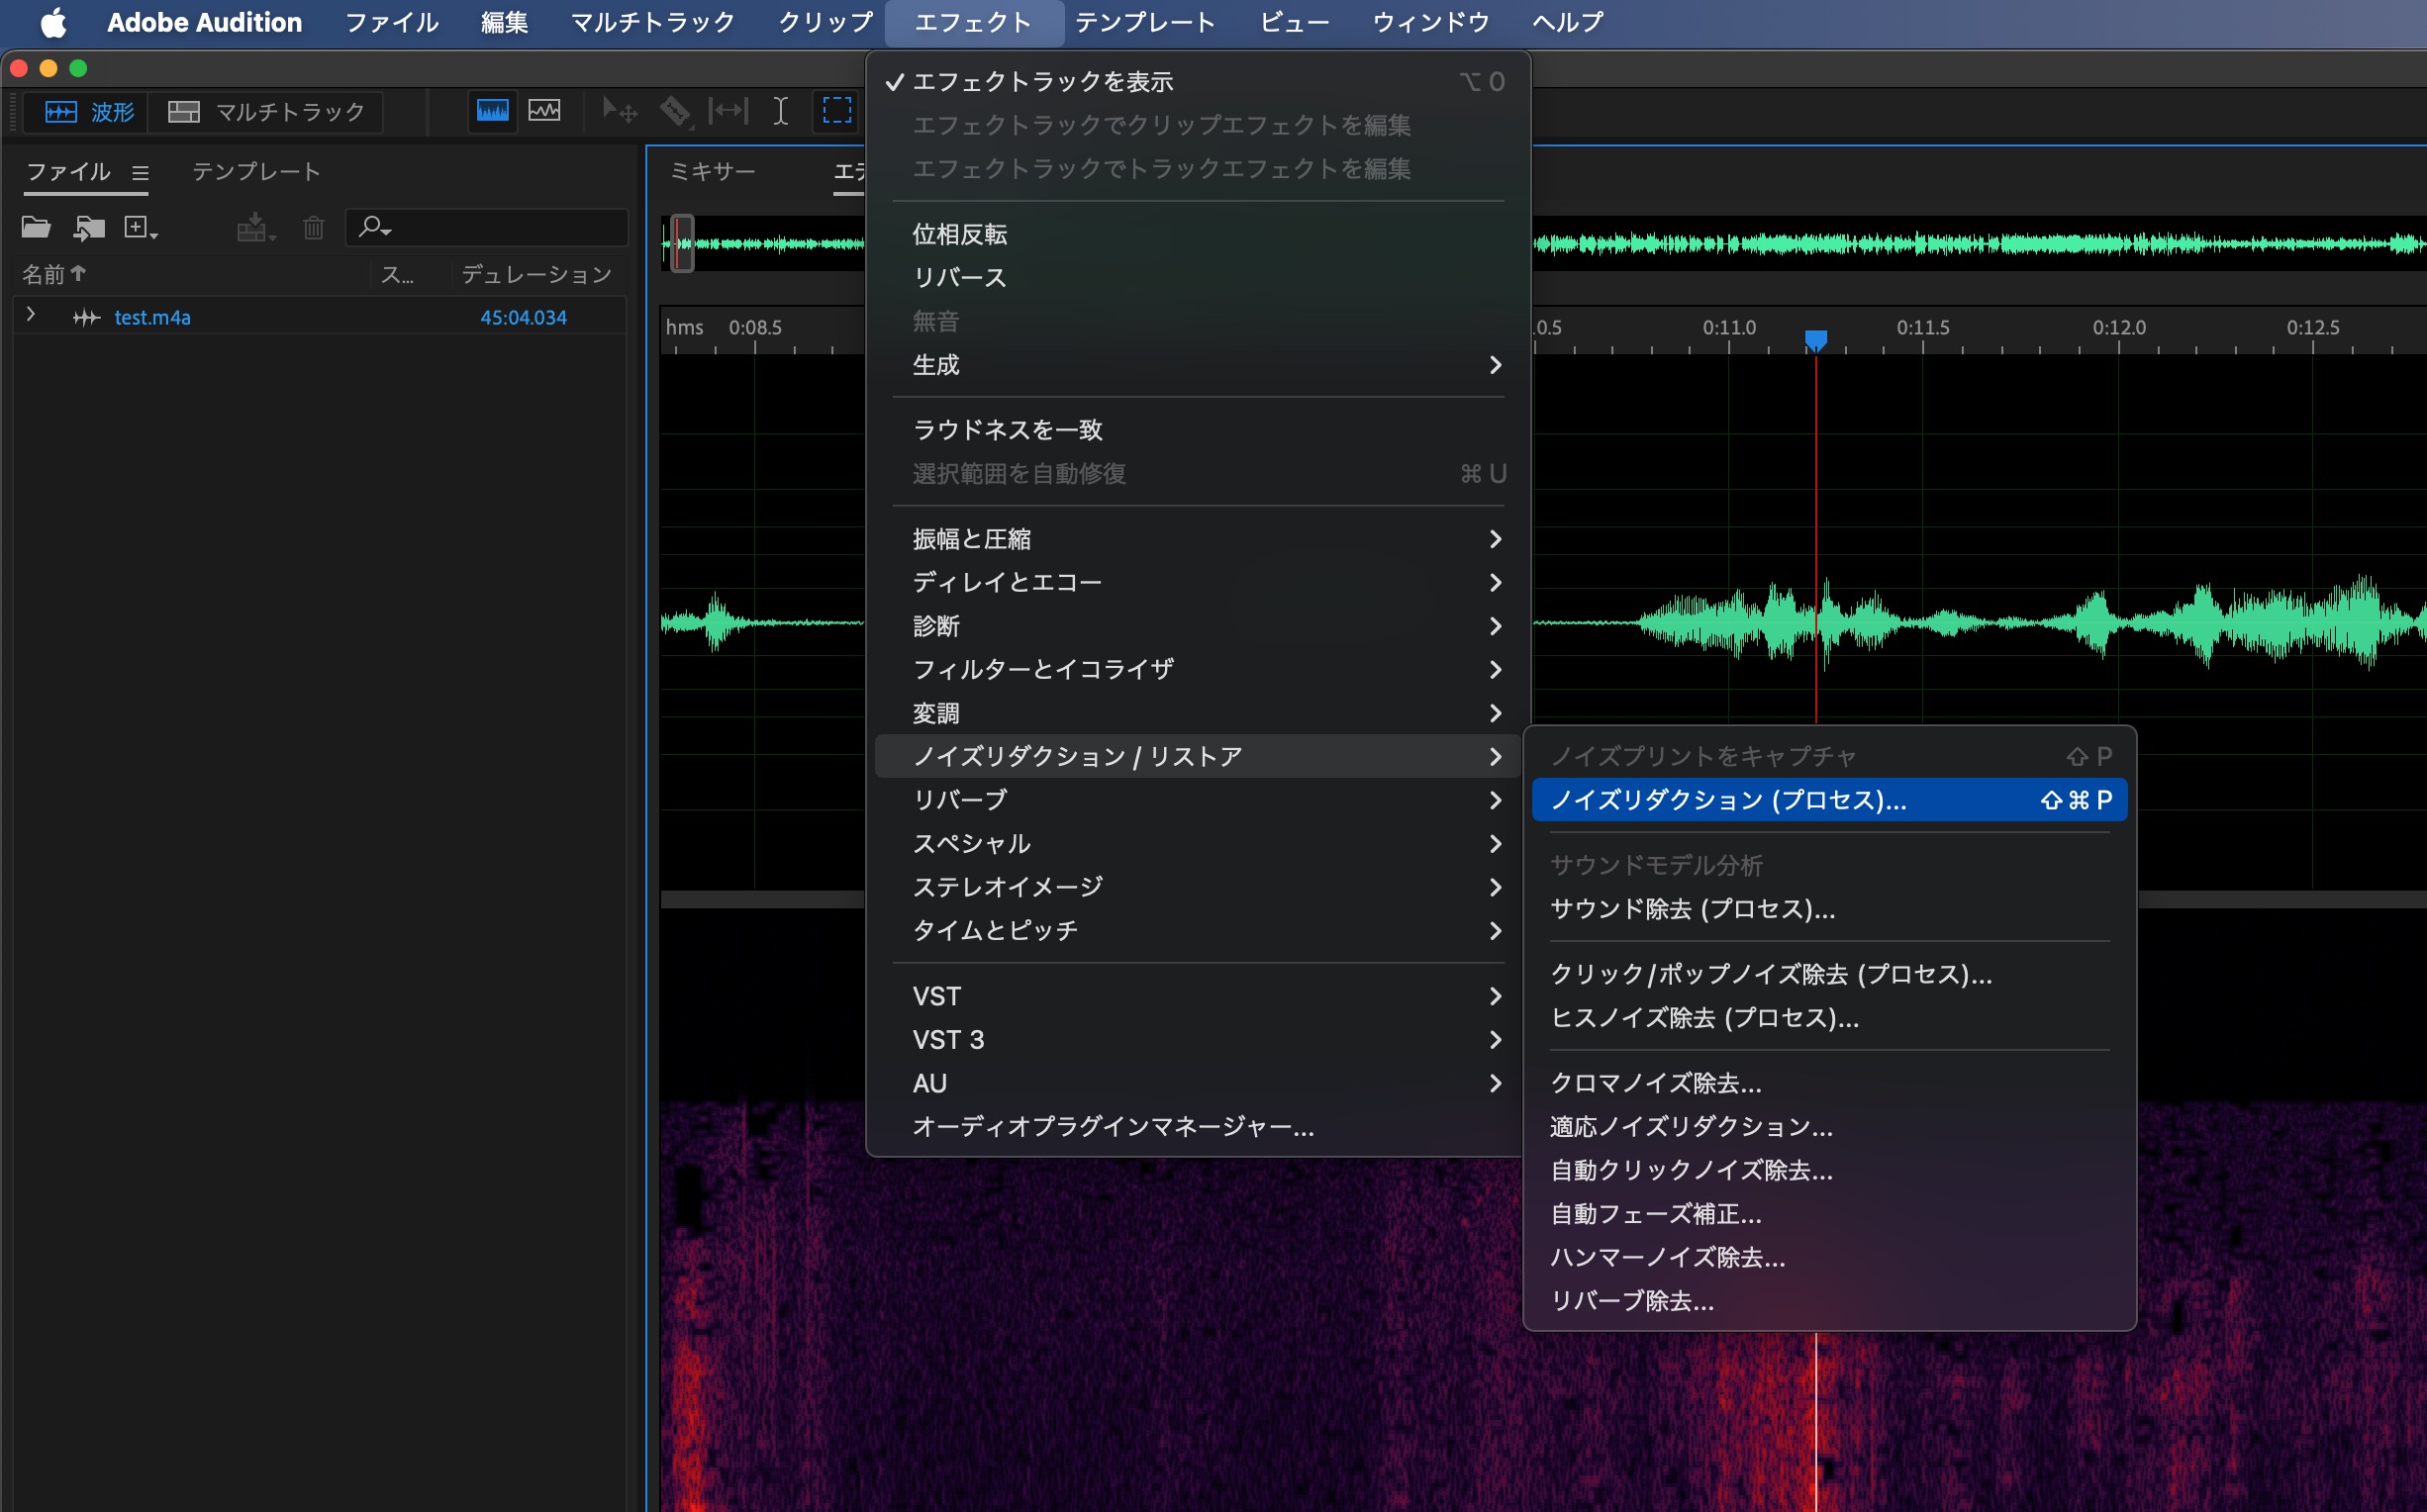This screenshot has height=1512, width=2427.
Task: Toggle エフェクトラックを表示 checked item
Action: coord(1197,82)
